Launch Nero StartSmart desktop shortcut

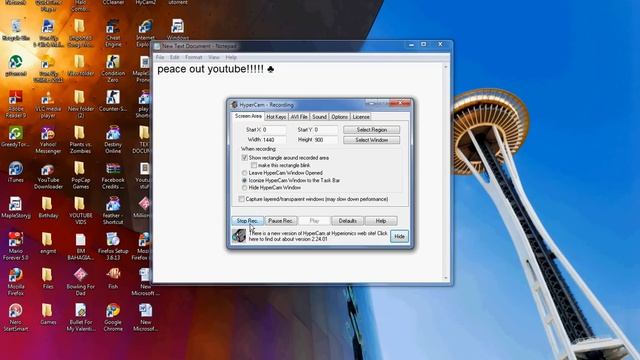coord(16,317)
